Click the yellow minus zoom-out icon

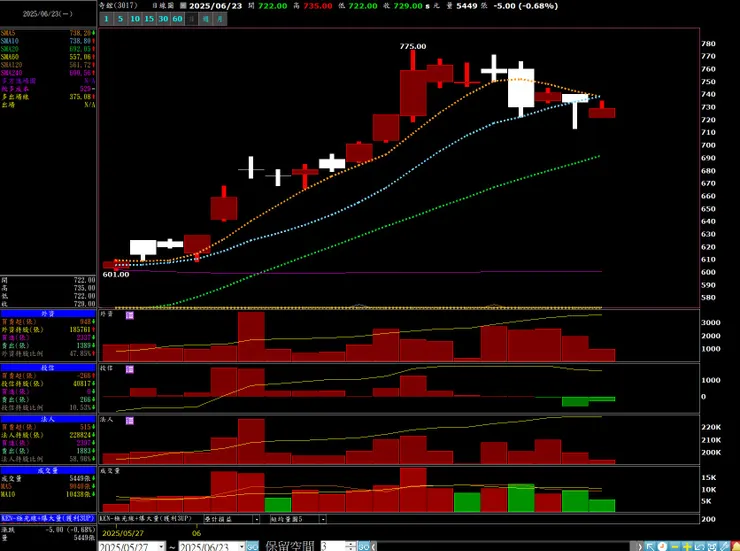pos(675,546)
